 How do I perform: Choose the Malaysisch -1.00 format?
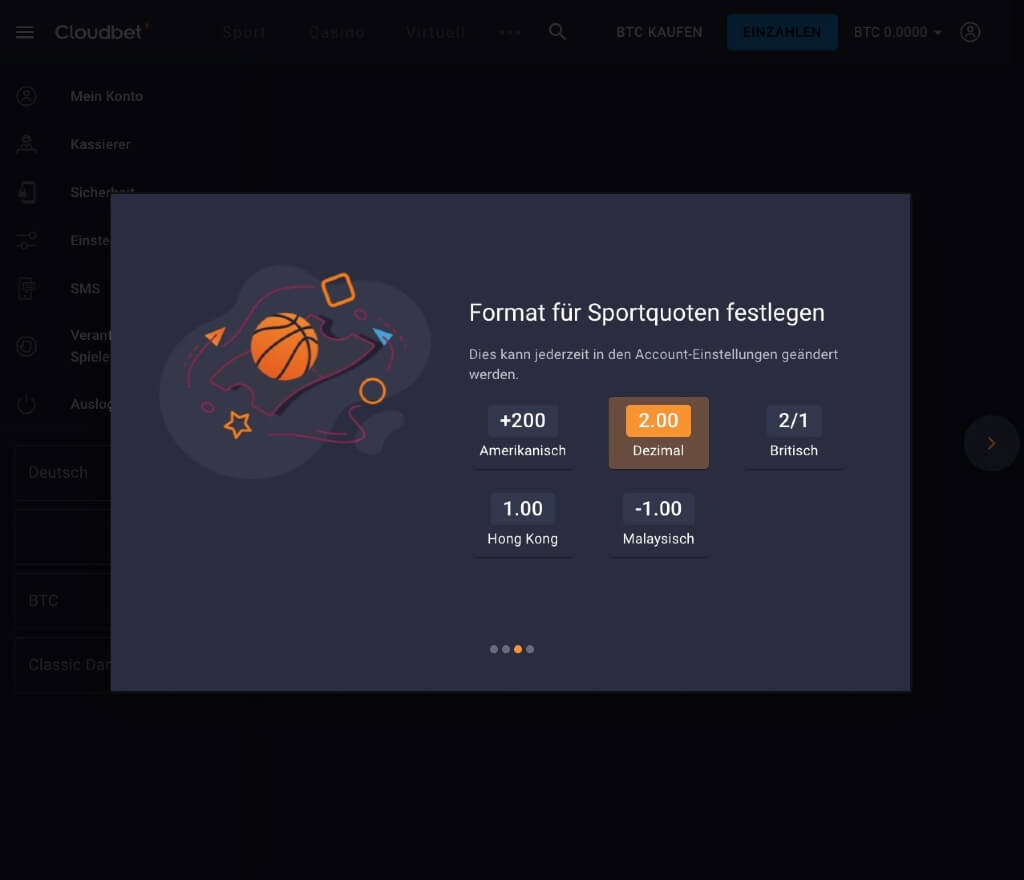[x=658, y=521]
